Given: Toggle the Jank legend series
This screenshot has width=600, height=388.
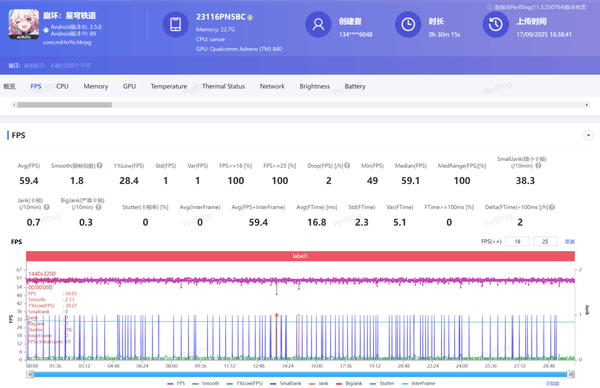Looking at the screenshot, I should tap(318, 383).
